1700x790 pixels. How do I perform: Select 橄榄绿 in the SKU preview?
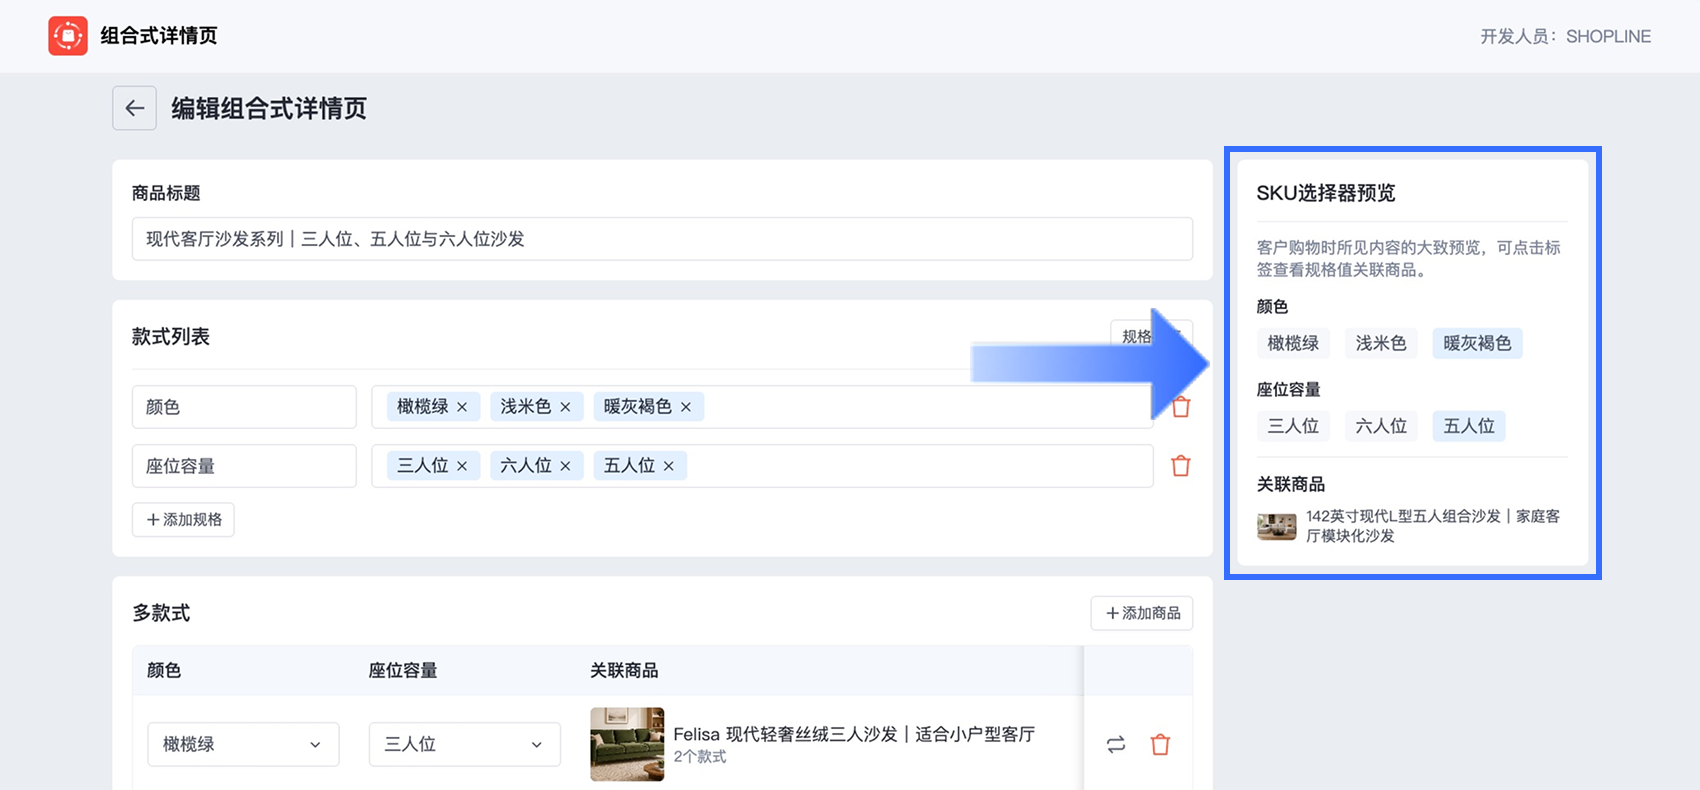1293,343
